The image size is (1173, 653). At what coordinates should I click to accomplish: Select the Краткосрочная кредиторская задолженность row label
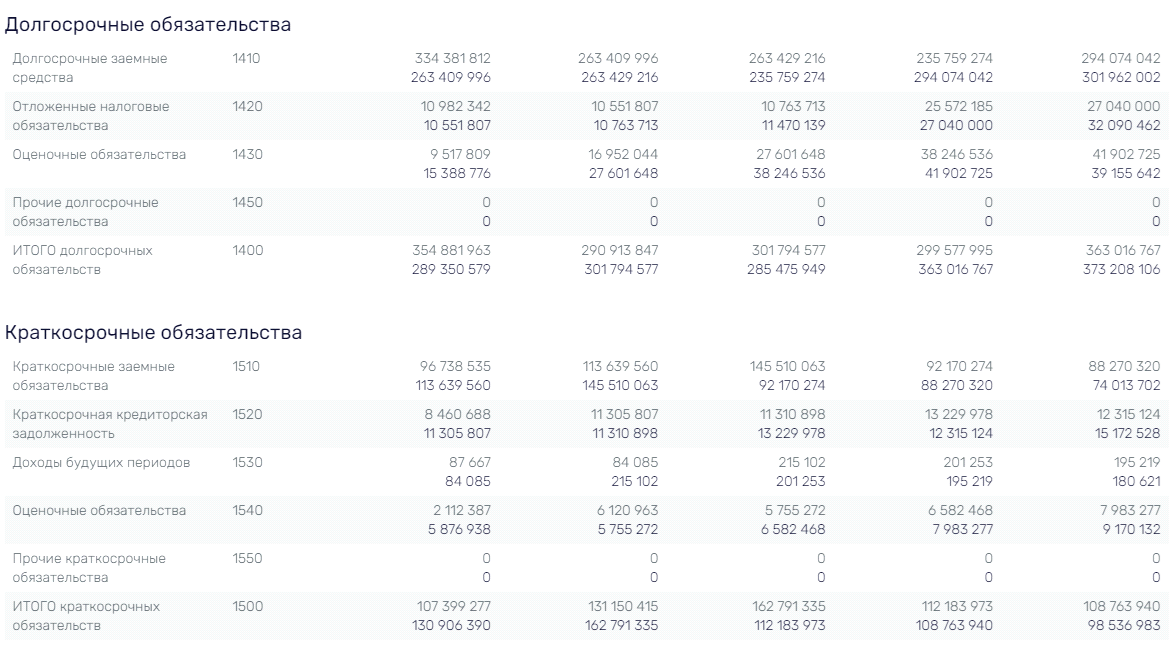(x=110, y=424)
